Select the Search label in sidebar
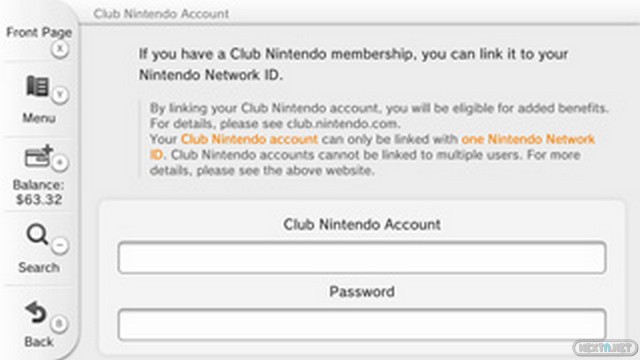The height and width of the screenshot is (360, 640). [39, 267]
